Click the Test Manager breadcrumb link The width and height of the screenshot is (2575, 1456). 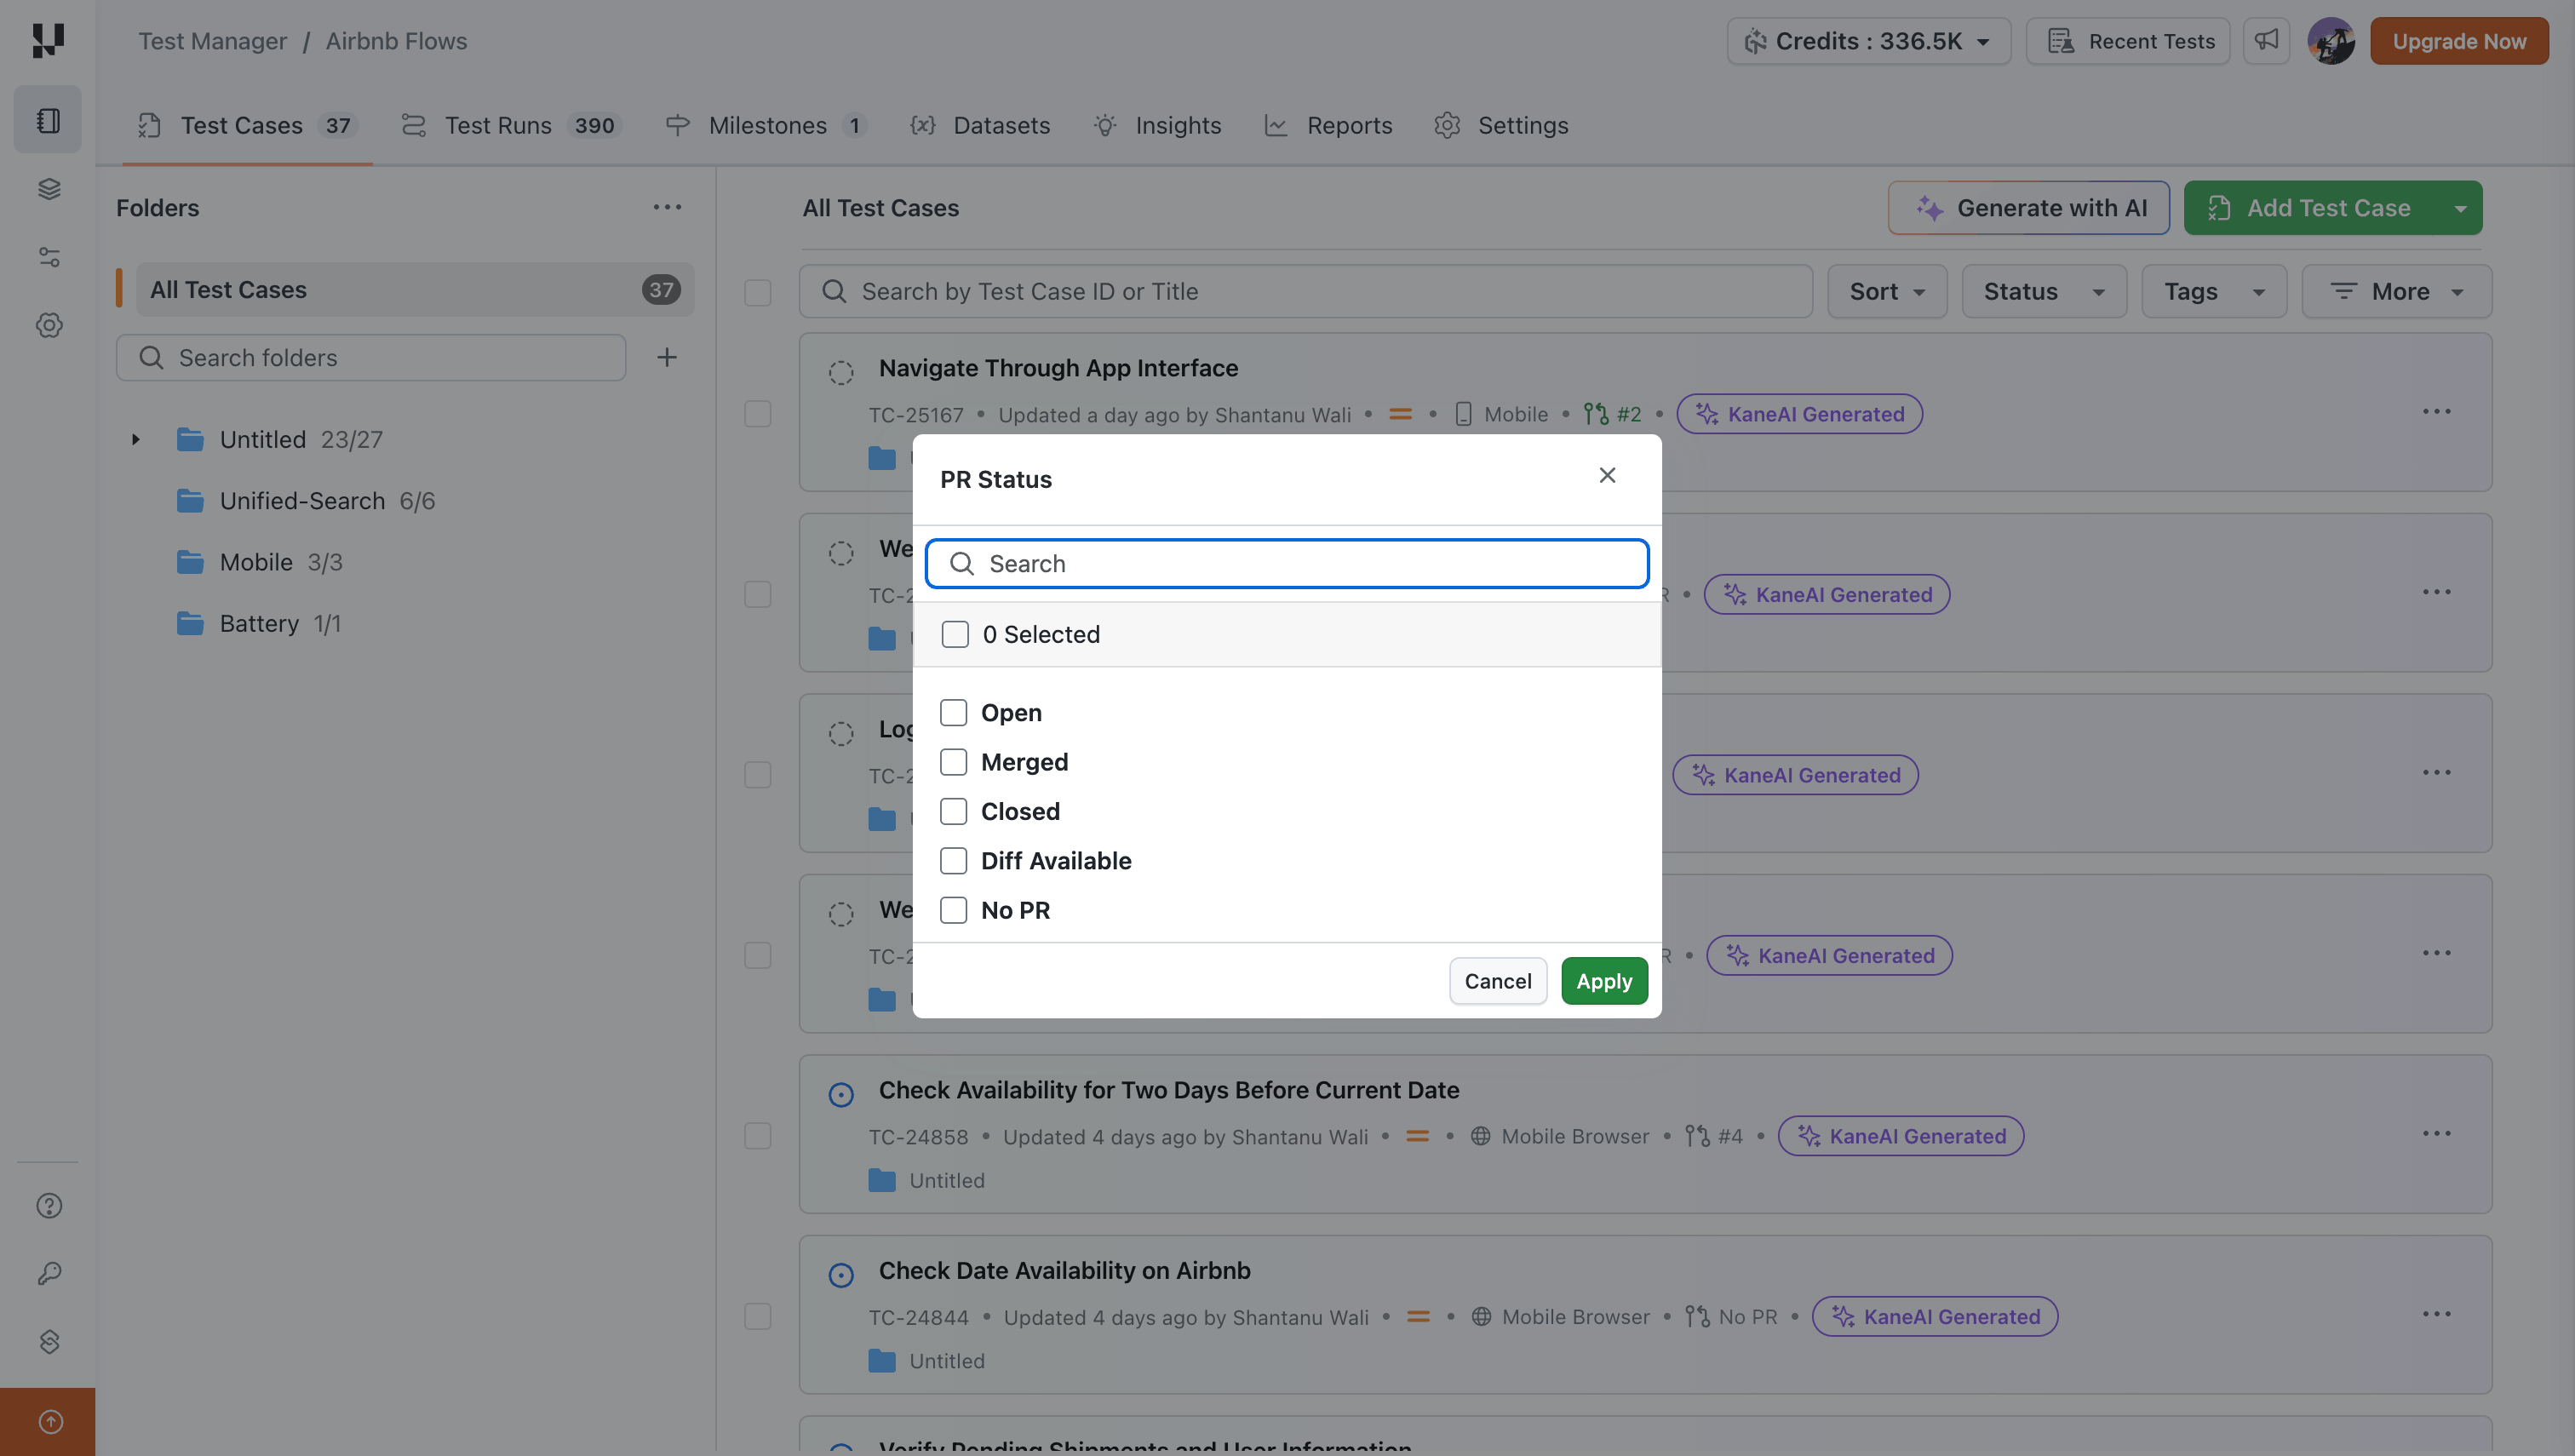(x=212, y=41)
